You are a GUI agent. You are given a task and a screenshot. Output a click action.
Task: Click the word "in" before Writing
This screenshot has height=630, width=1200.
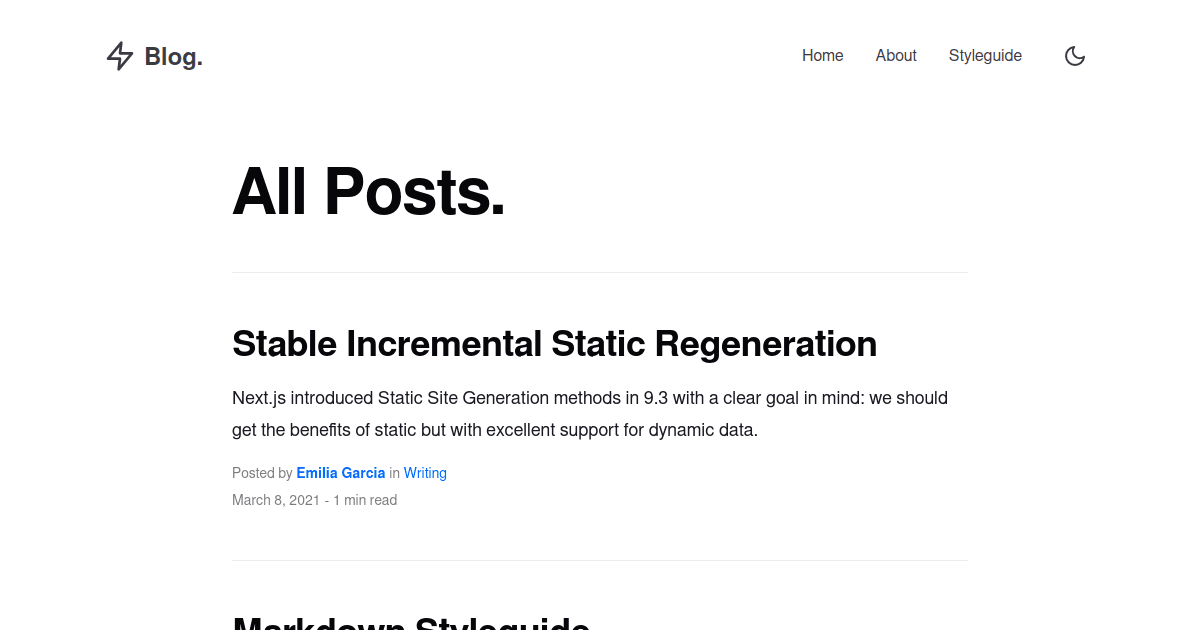[394, 473]
